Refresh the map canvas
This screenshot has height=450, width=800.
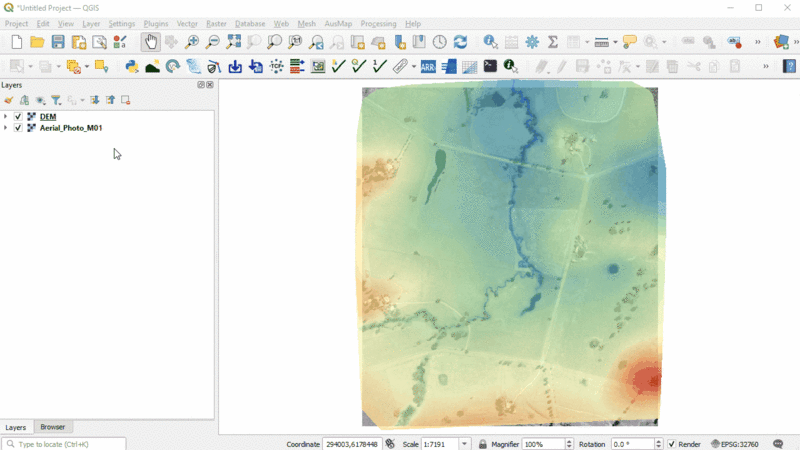tap(460, 42)
